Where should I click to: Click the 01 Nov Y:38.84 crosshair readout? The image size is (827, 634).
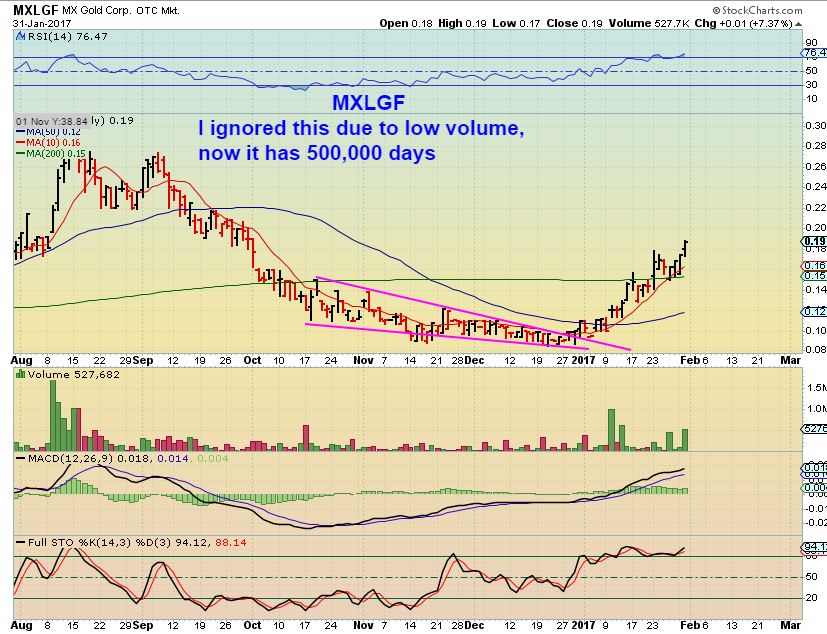[x=52, y=121]
